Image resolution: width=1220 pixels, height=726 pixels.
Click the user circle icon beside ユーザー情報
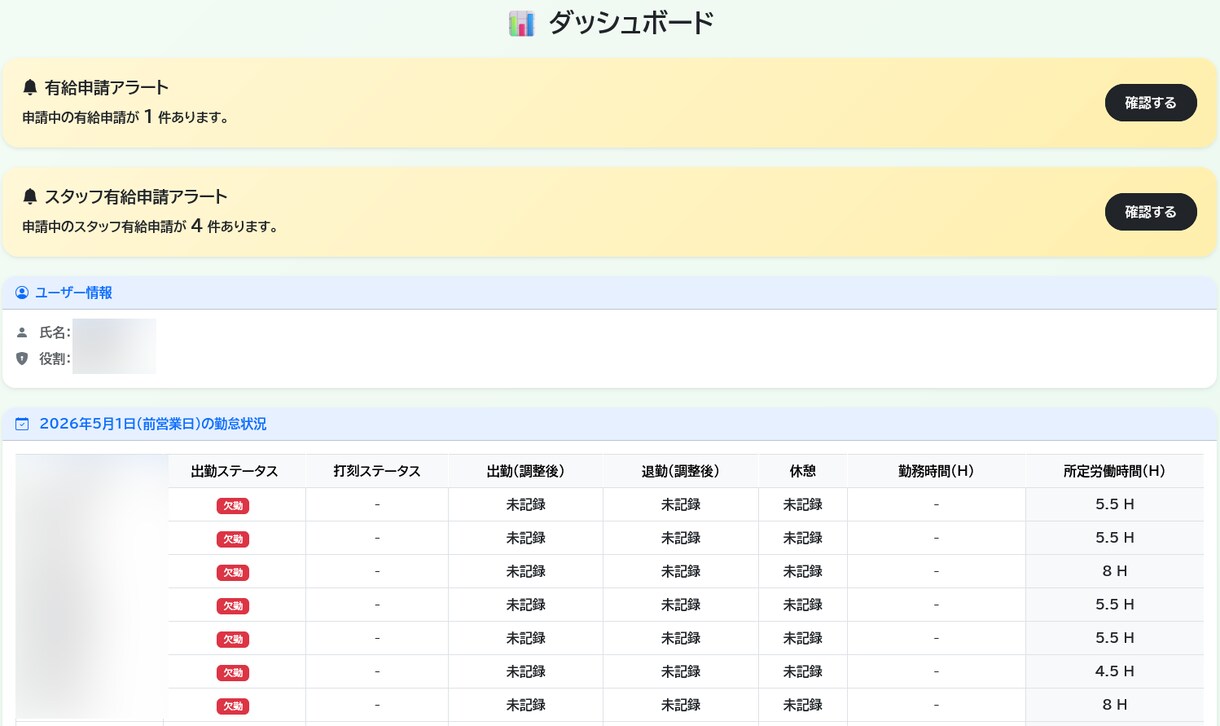coord(22,293)
